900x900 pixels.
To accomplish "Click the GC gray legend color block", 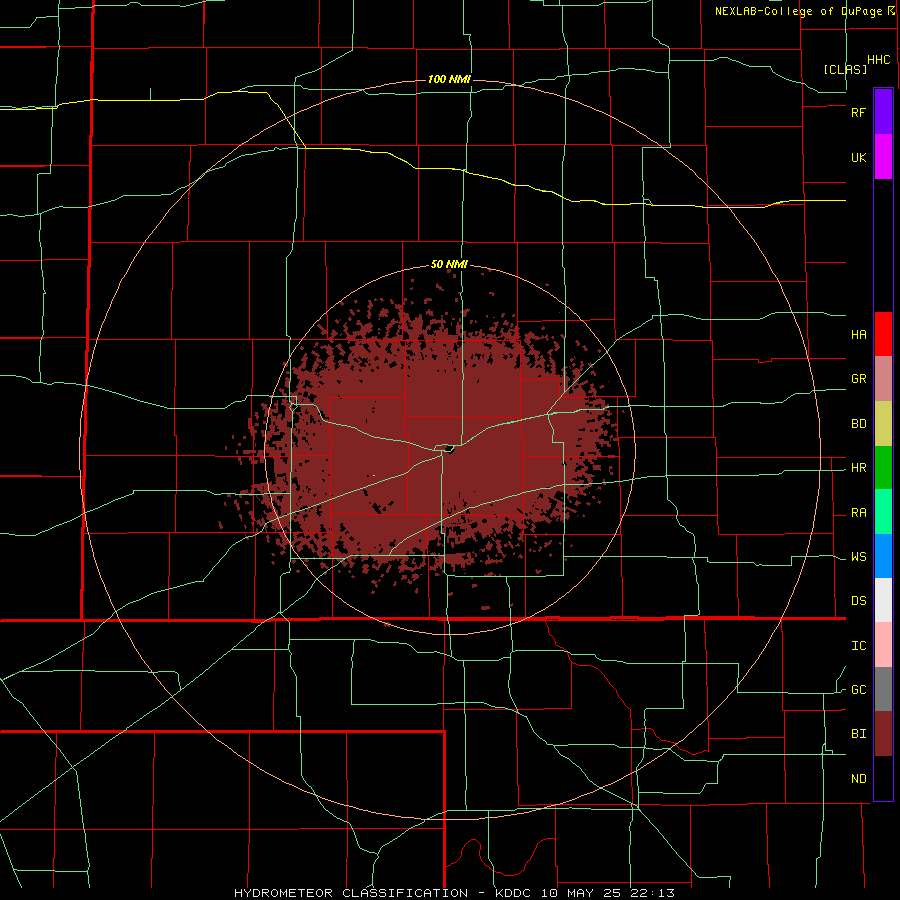I will [883, 689].
